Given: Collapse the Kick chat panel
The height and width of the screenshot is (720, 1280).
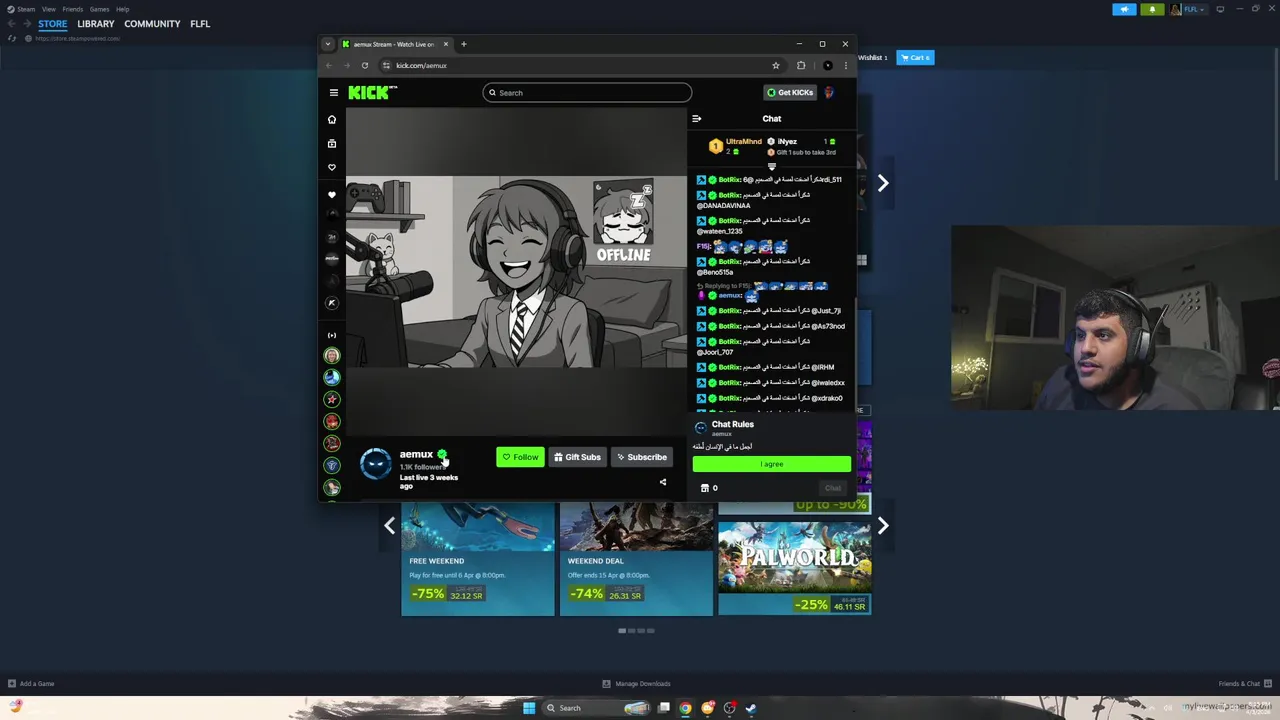Looking at the screenshot, I should coord(697,118).
